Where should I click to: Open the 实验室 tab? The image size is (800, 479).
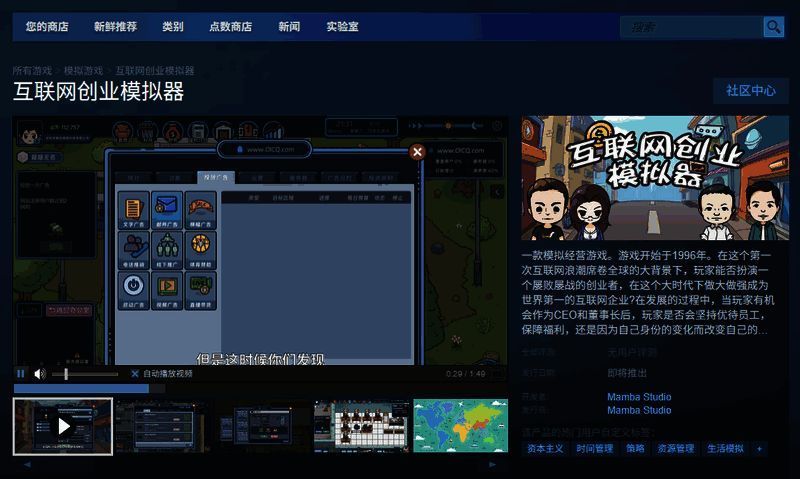pyautogui.click(x=342, y=27)
